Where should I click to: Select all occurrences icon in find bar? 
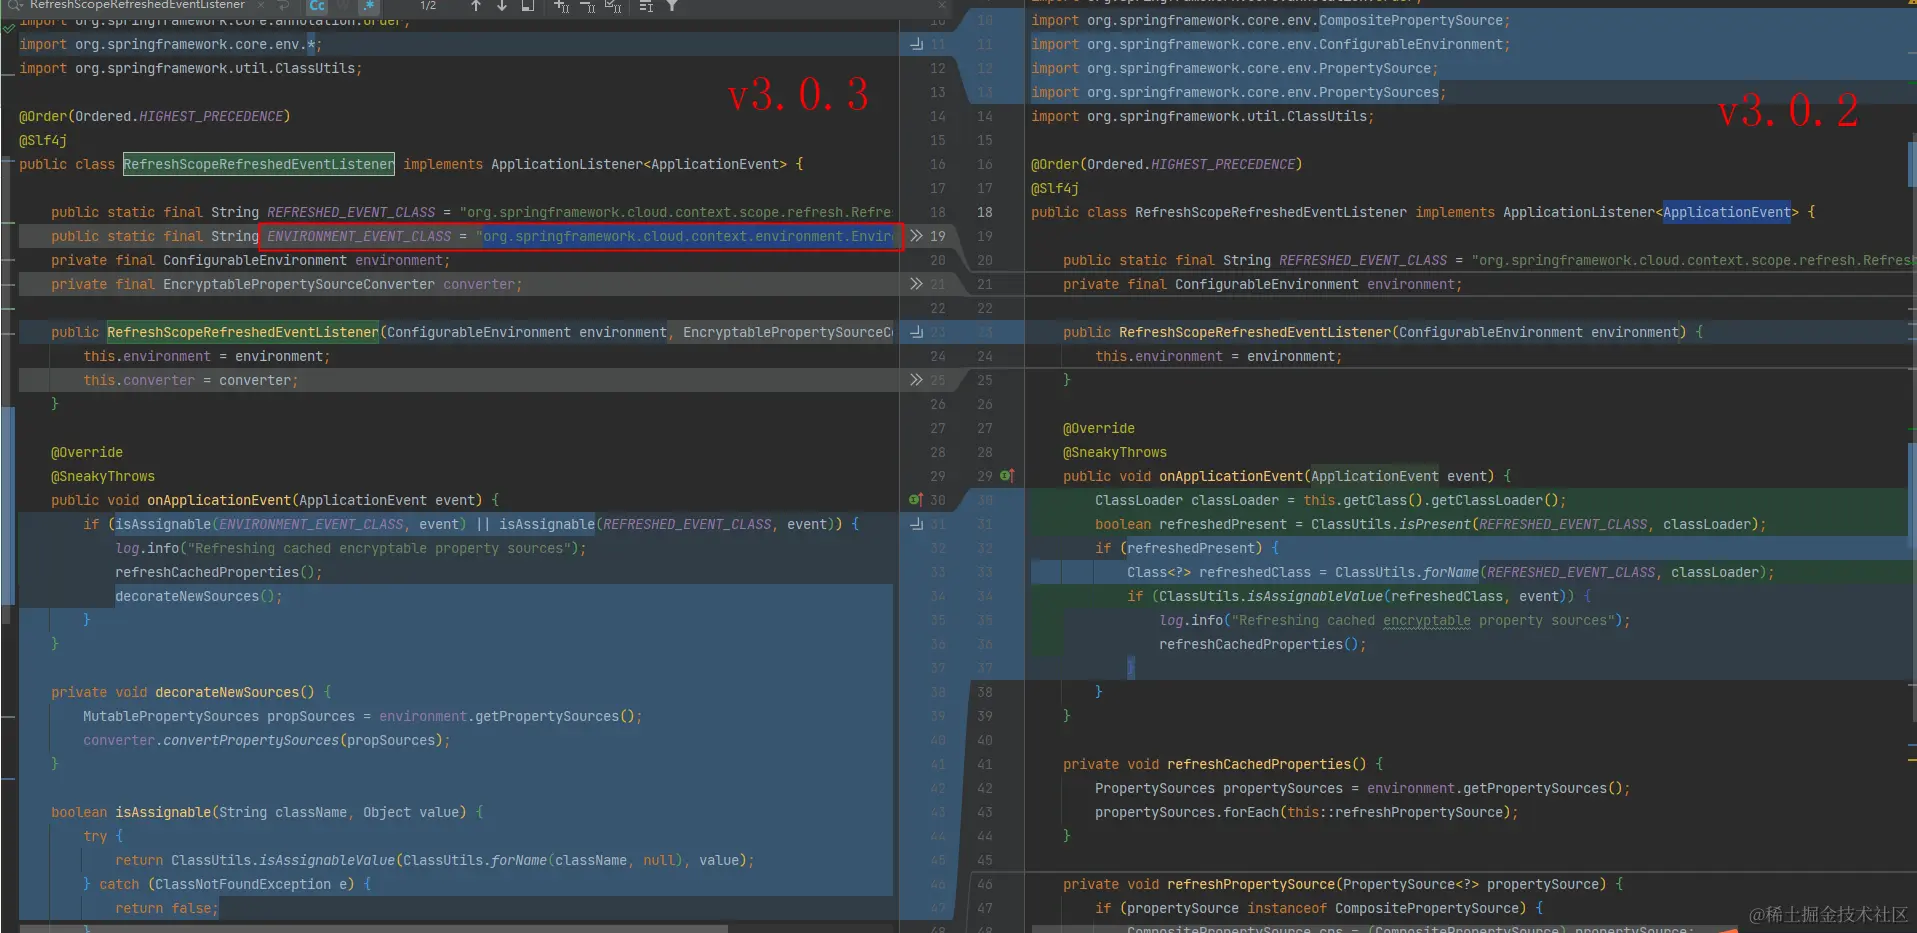[613, 6]
